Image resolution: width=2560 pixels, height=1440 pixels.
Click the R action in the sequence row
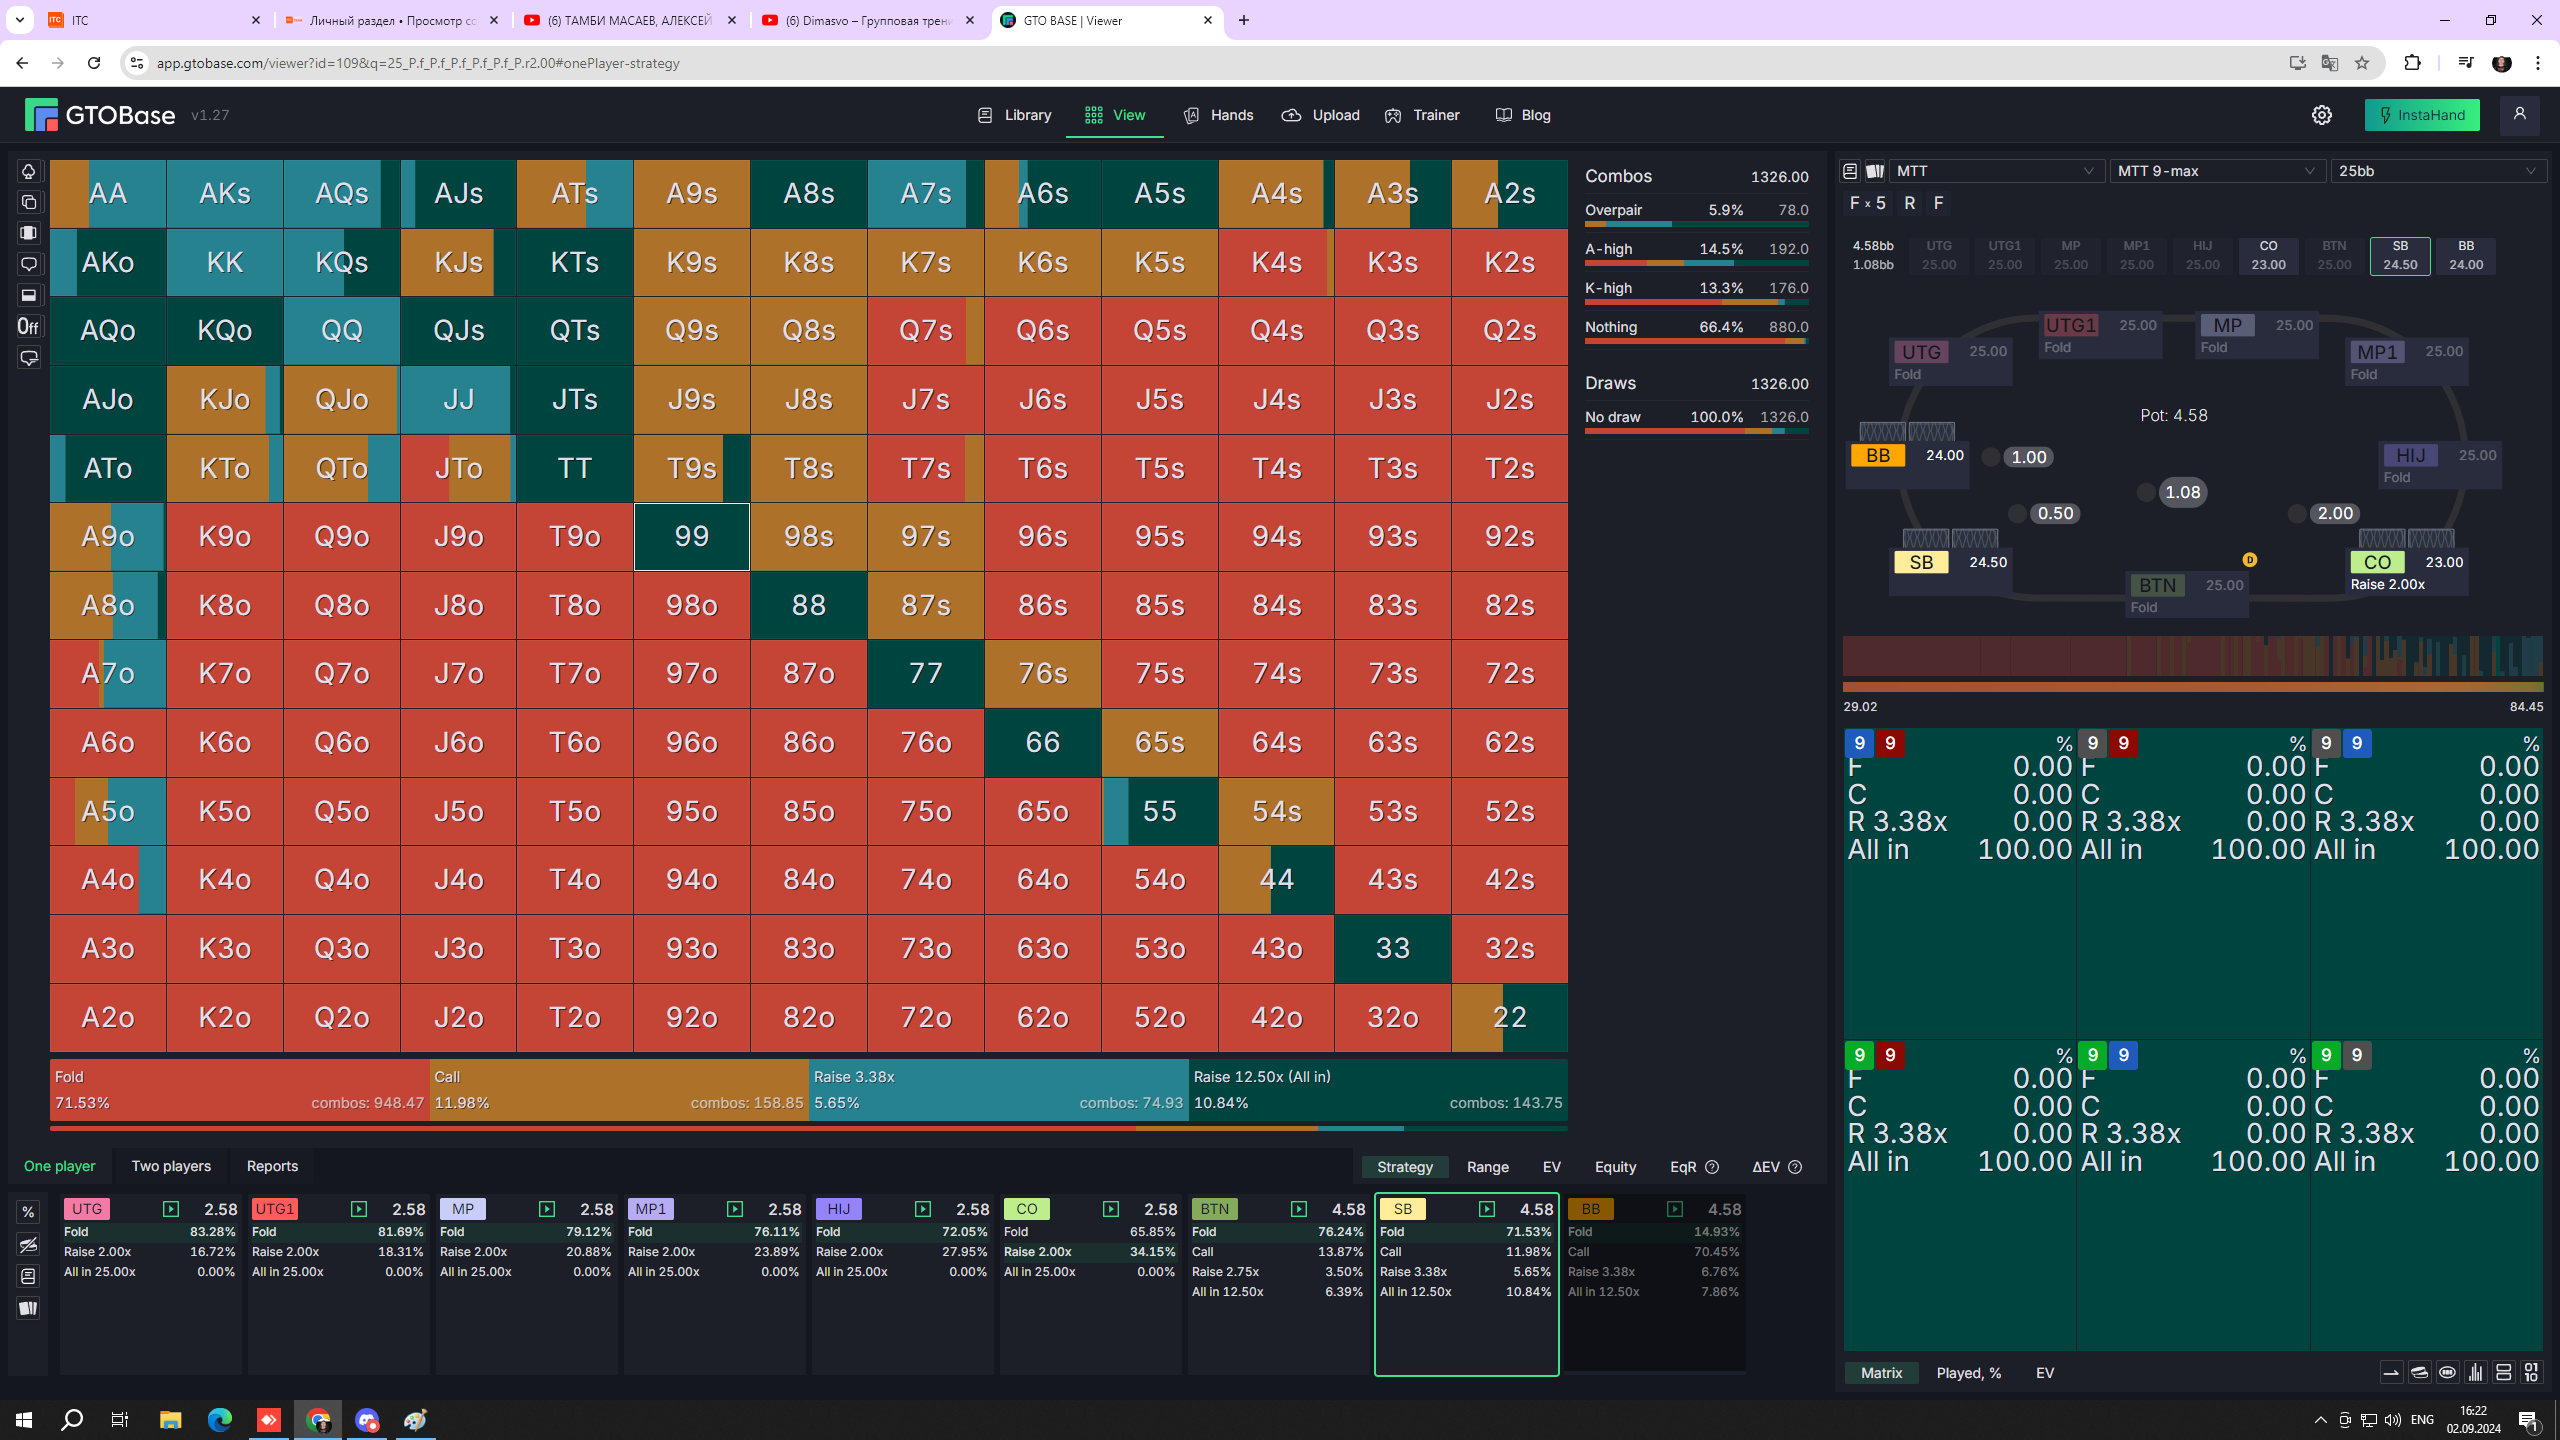pyautogui.click(x=1910, y=203)
